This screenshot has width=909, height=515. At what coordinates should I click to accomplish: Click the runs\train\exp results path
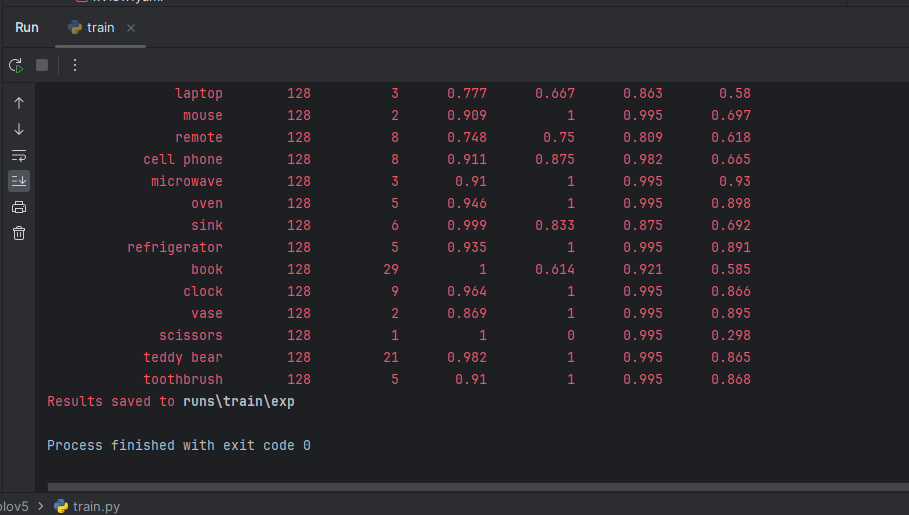[x=239, y=401]
